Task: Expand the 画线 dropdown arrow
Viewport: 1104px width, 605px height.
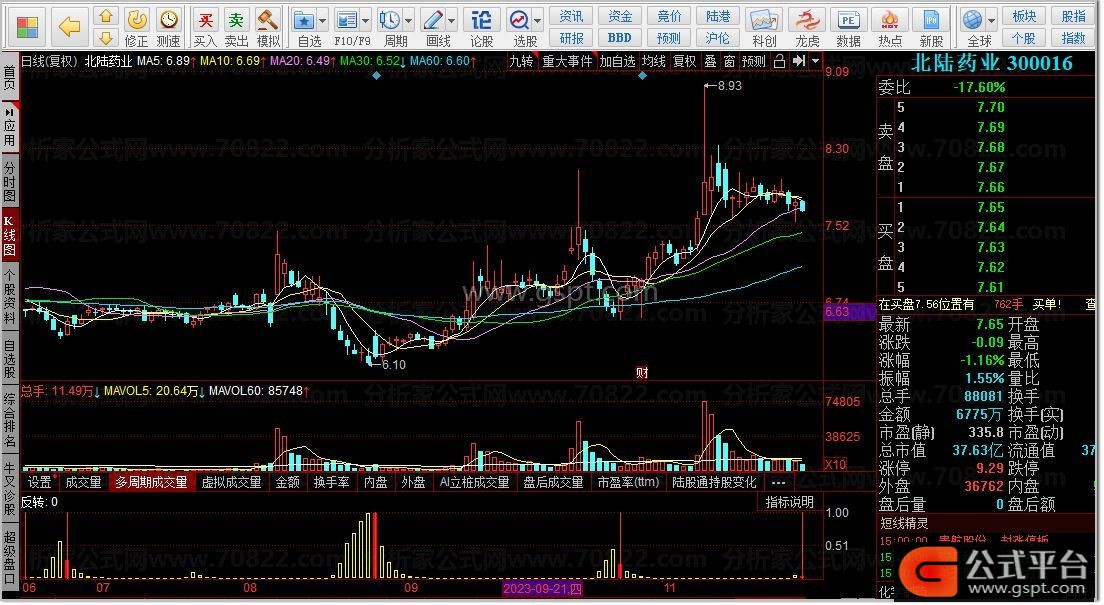Action: 452,20
